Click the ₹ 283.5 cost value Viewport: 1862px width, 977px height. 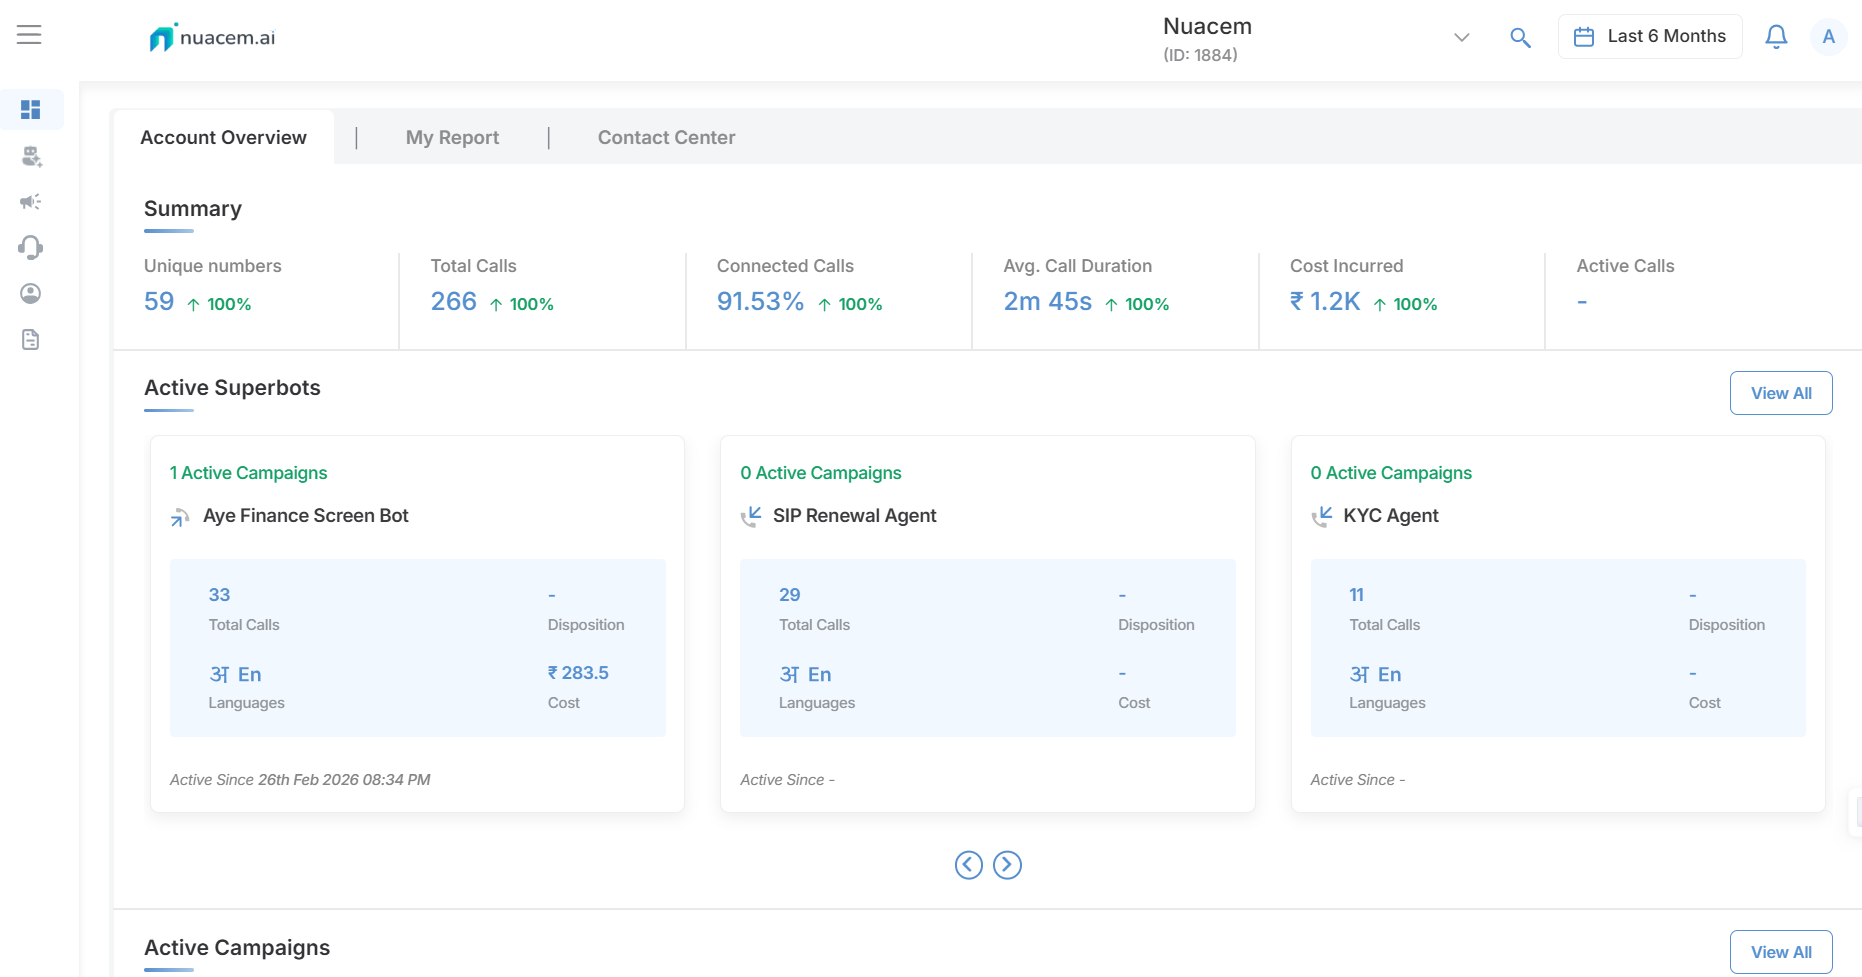(578, 673)
